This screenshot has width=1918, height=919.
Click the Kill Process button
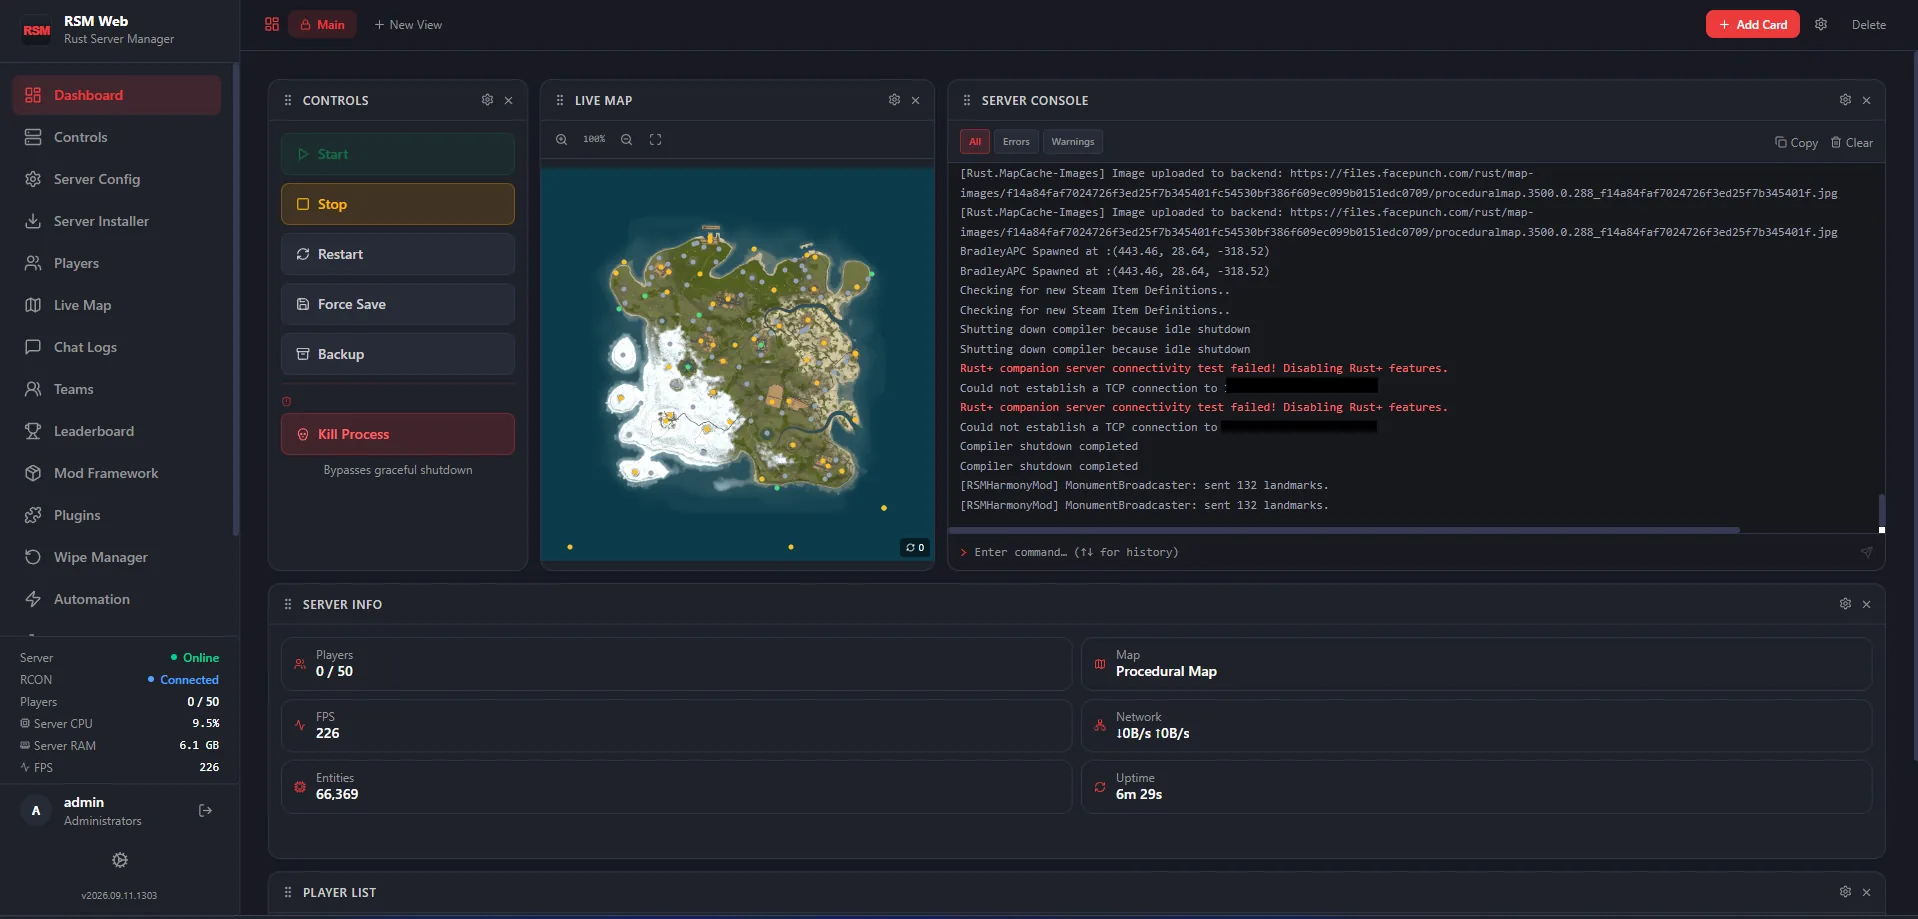[x=398, y=434]
